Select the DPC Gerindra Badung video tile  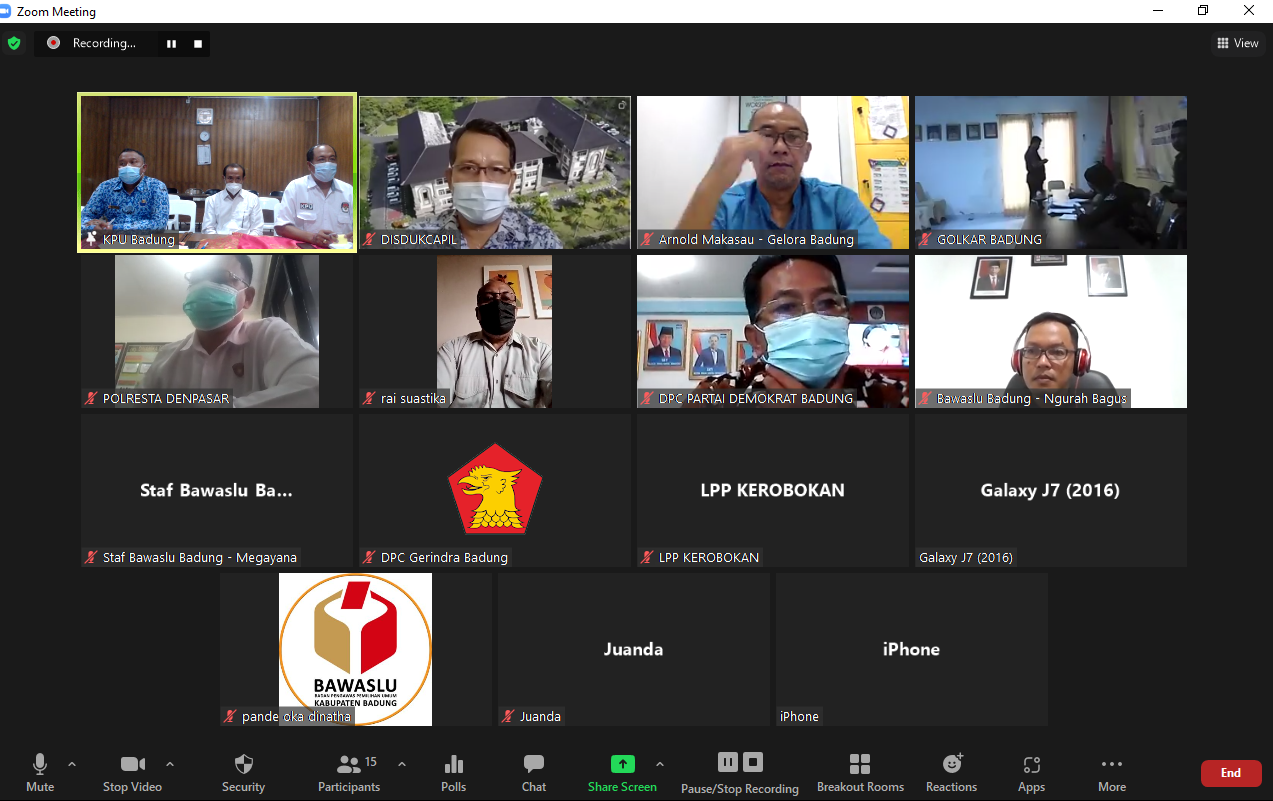[495, 491]
